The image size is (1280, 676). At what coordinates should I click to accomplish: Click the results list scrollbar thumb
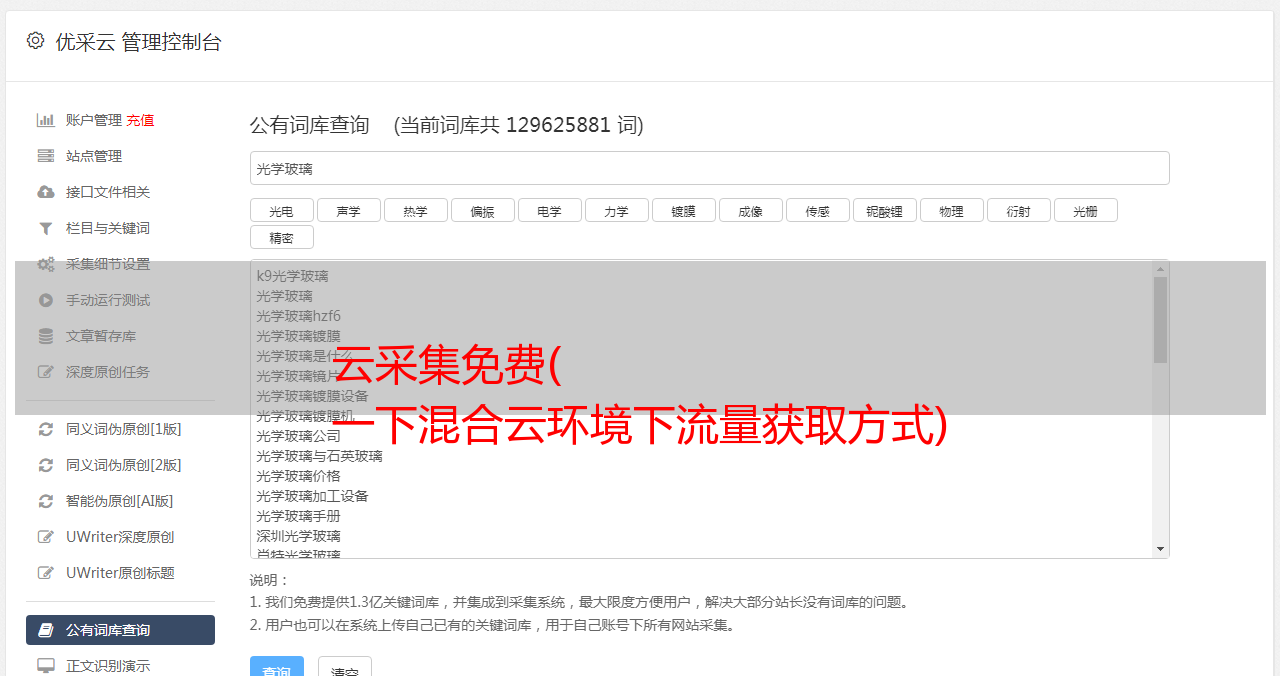pos(1160,320)
